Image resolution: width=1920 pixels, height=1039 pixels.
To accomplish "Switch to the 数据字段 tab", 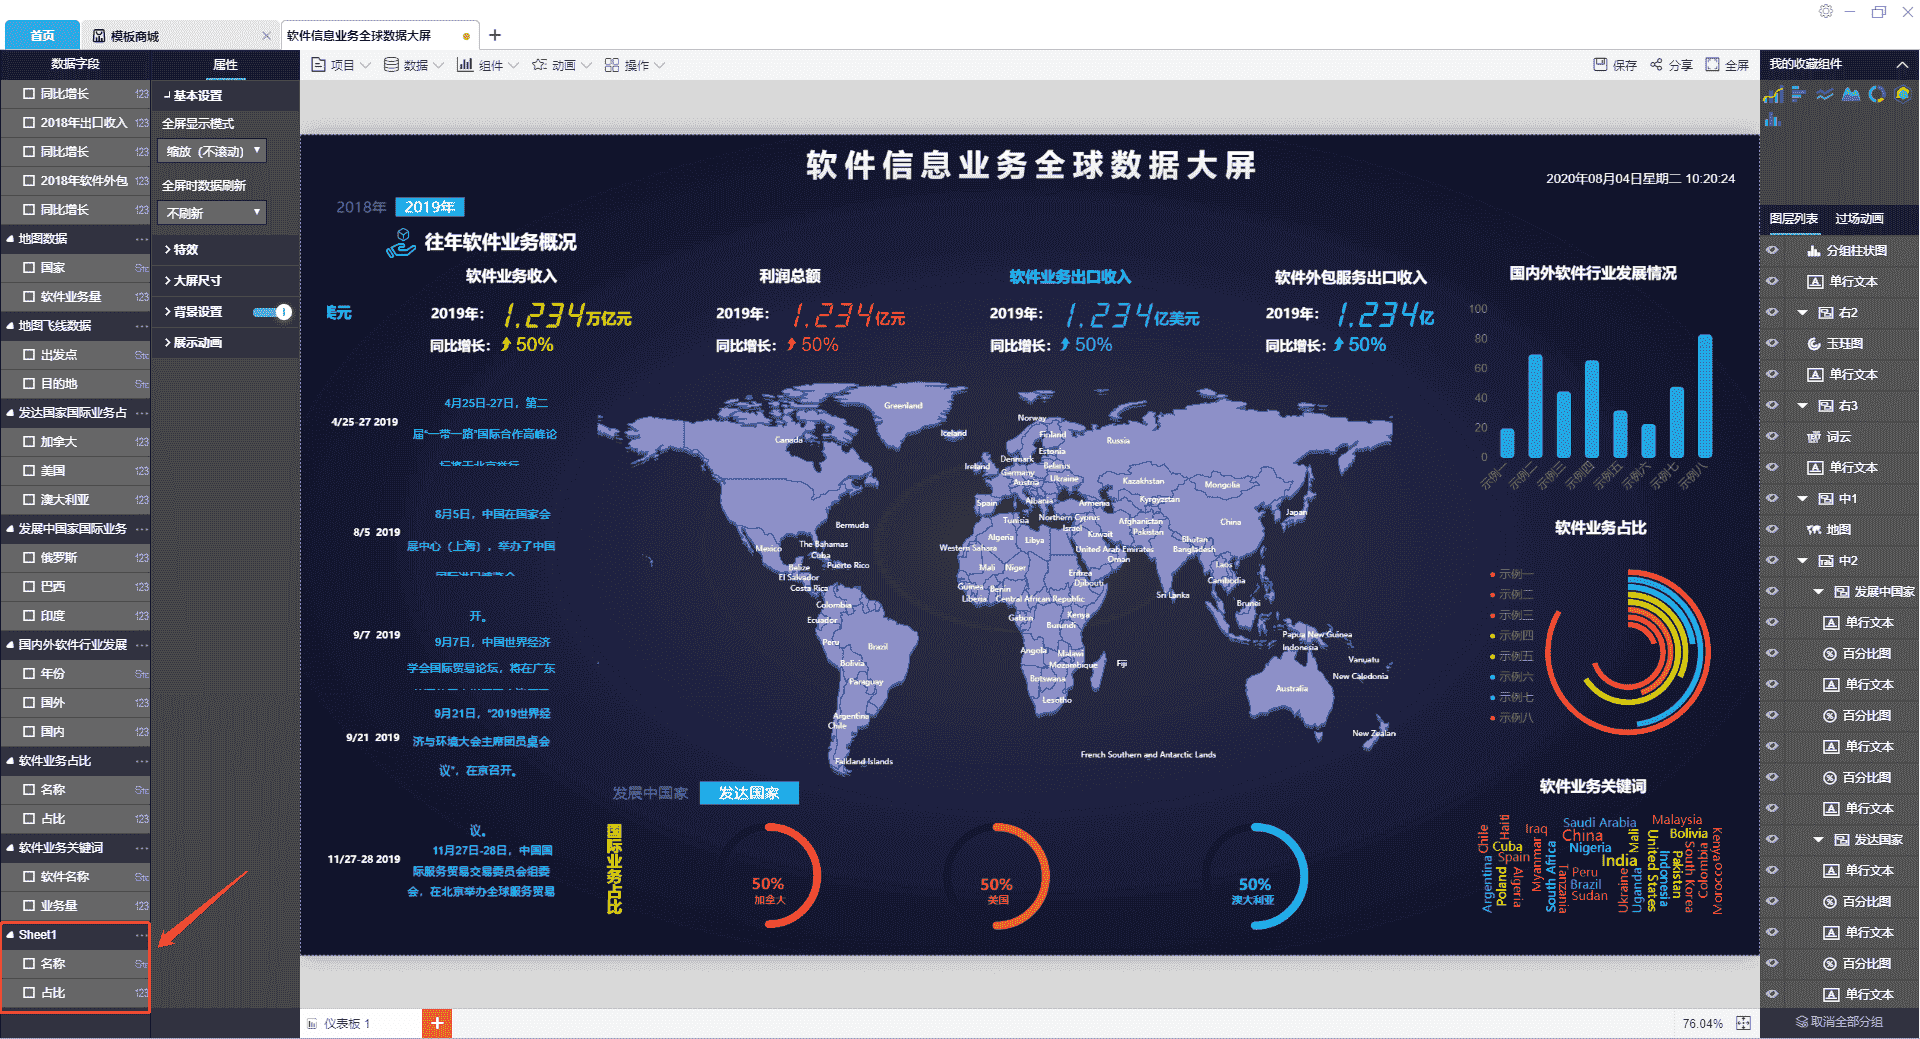I will pyautogui.click(x=75, y=64).
